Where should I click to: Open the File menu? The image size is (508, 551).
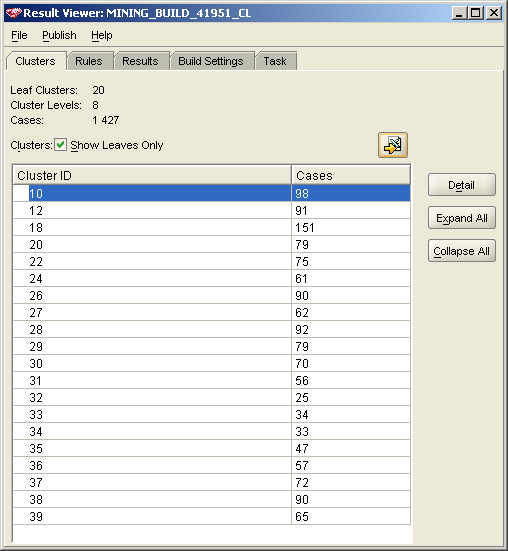(19, 35)
